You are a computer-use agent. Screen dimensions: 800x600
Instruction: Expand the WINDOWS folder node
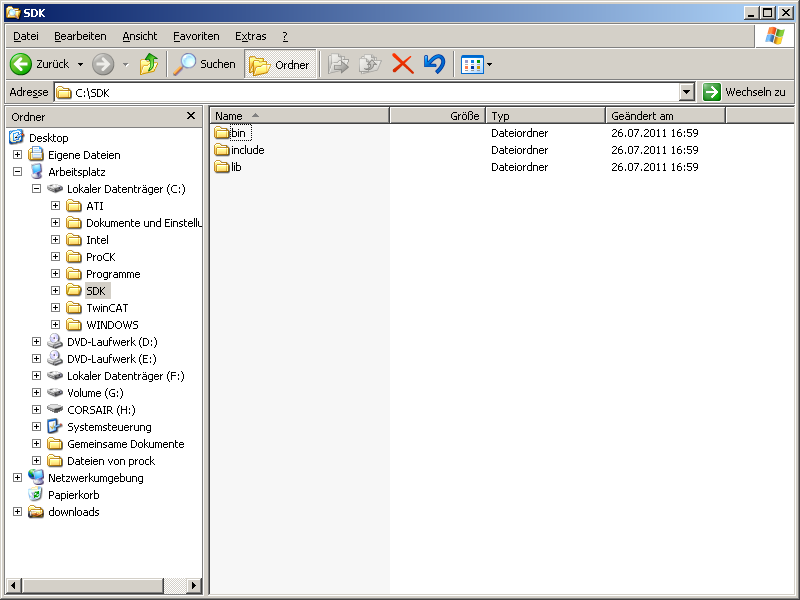pyautogui.click(x=56, y=324)
